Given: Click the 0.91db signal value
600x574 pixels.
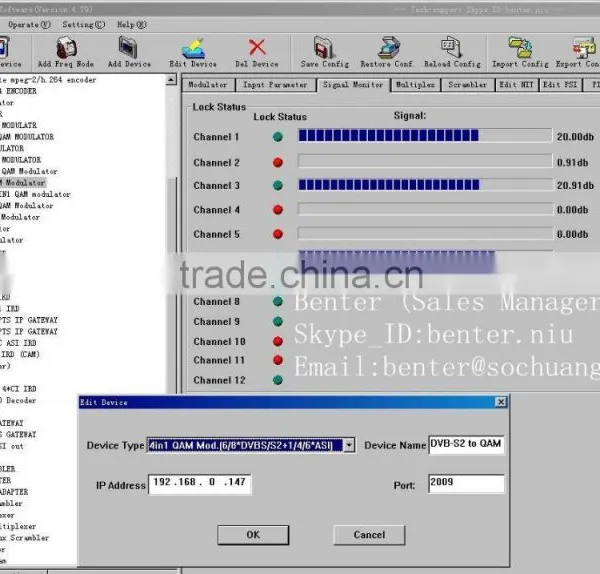Looking at the screenshot, I should coord(572,163).
